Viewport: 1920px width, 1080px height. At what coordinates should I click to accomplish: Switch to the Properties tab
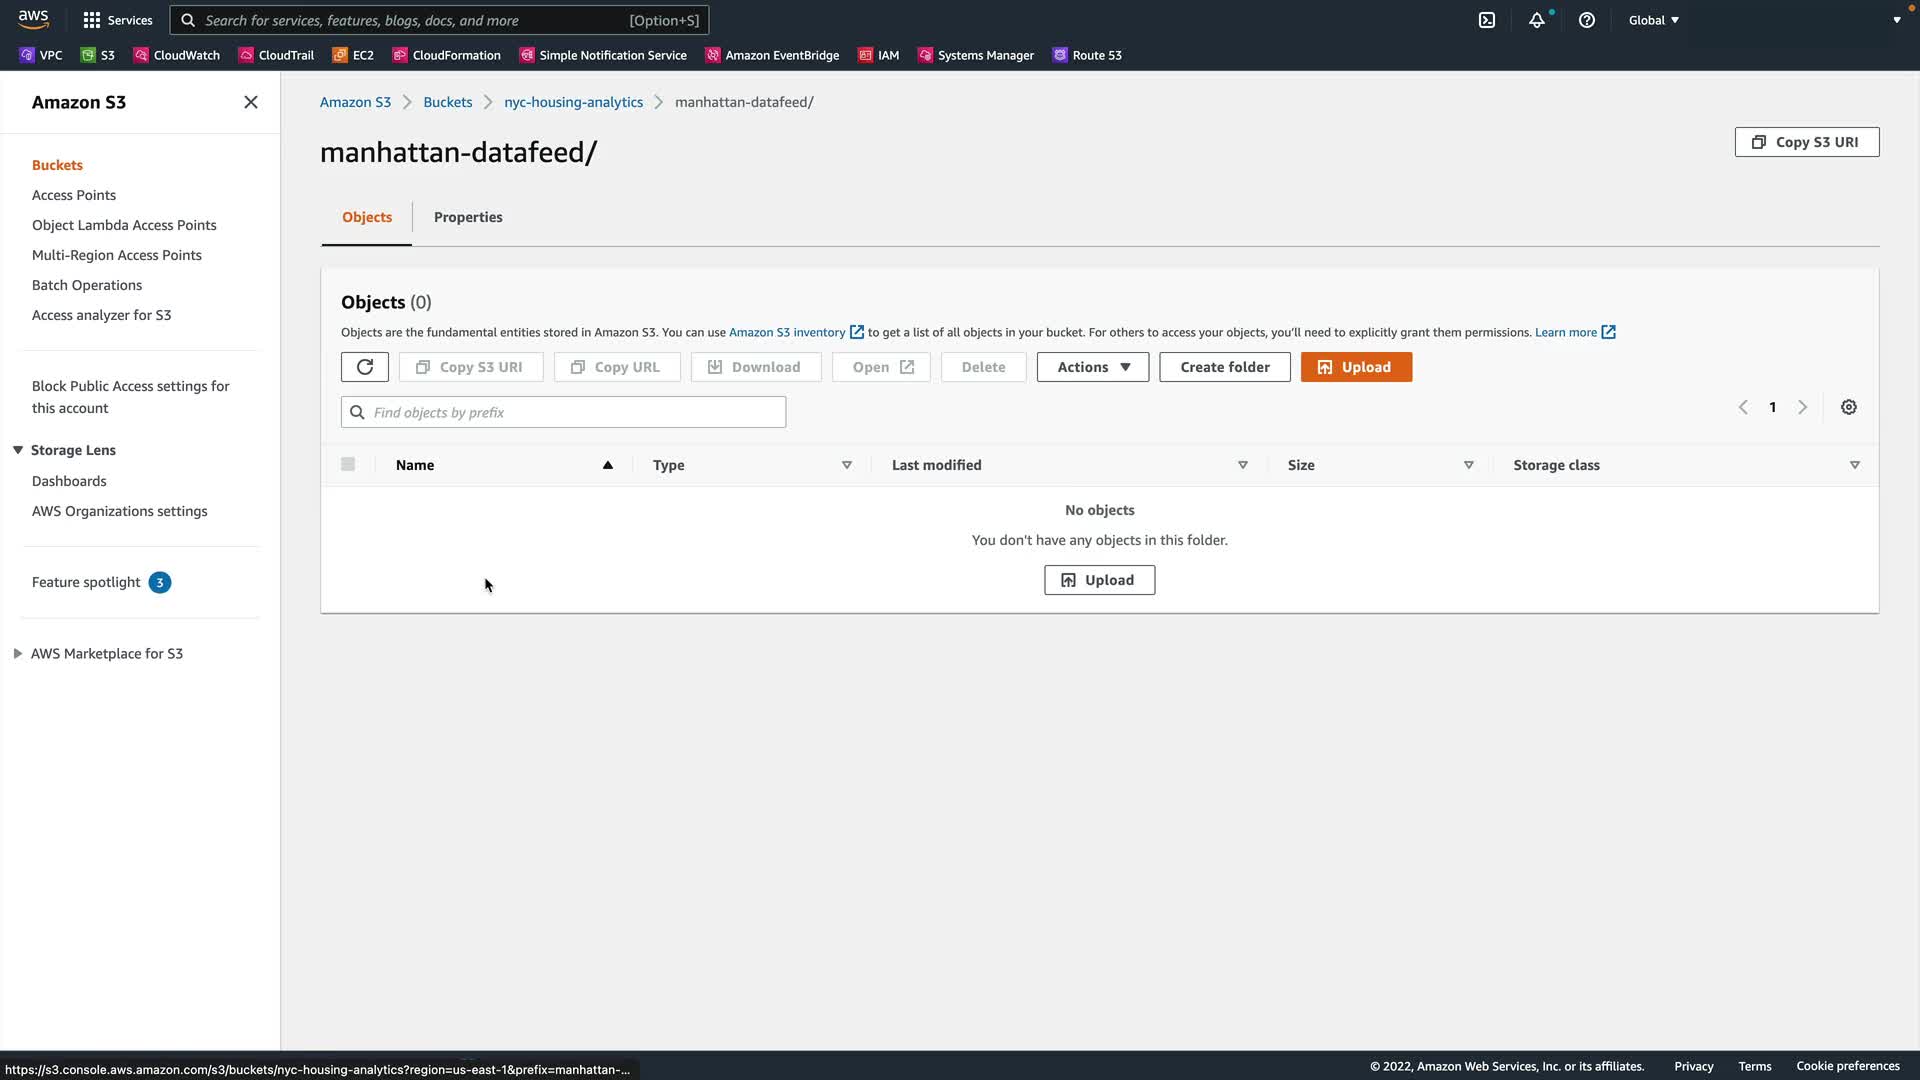click(468, 217)
